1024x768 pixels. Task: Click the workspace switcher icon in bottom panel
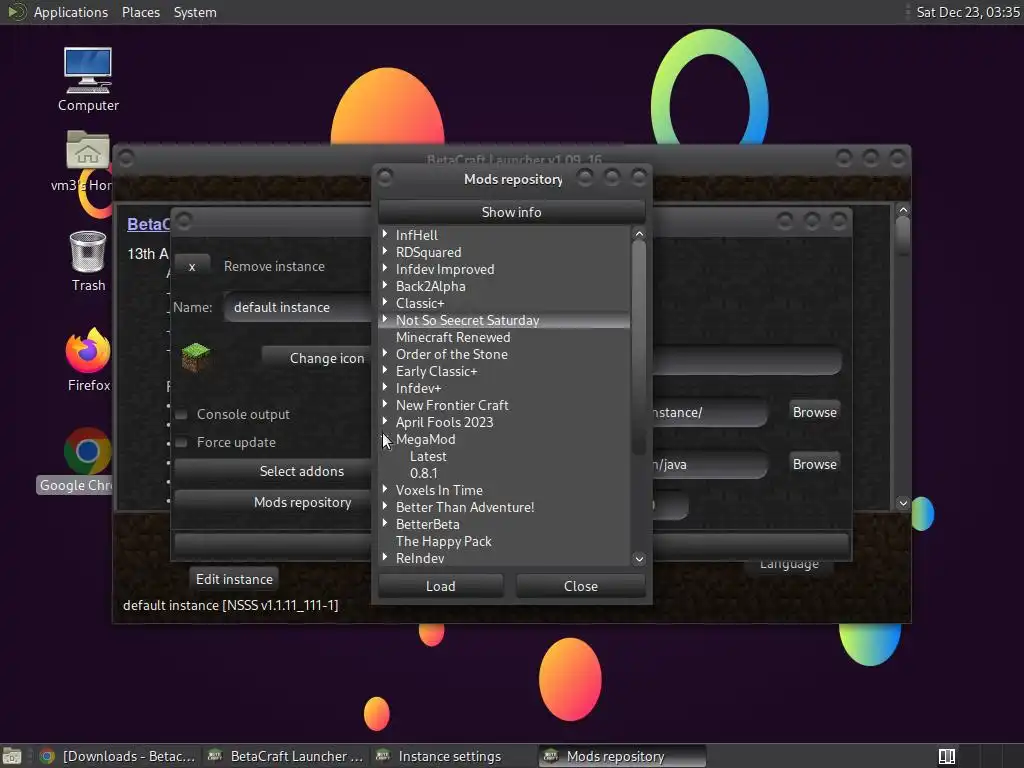point(947,756)
